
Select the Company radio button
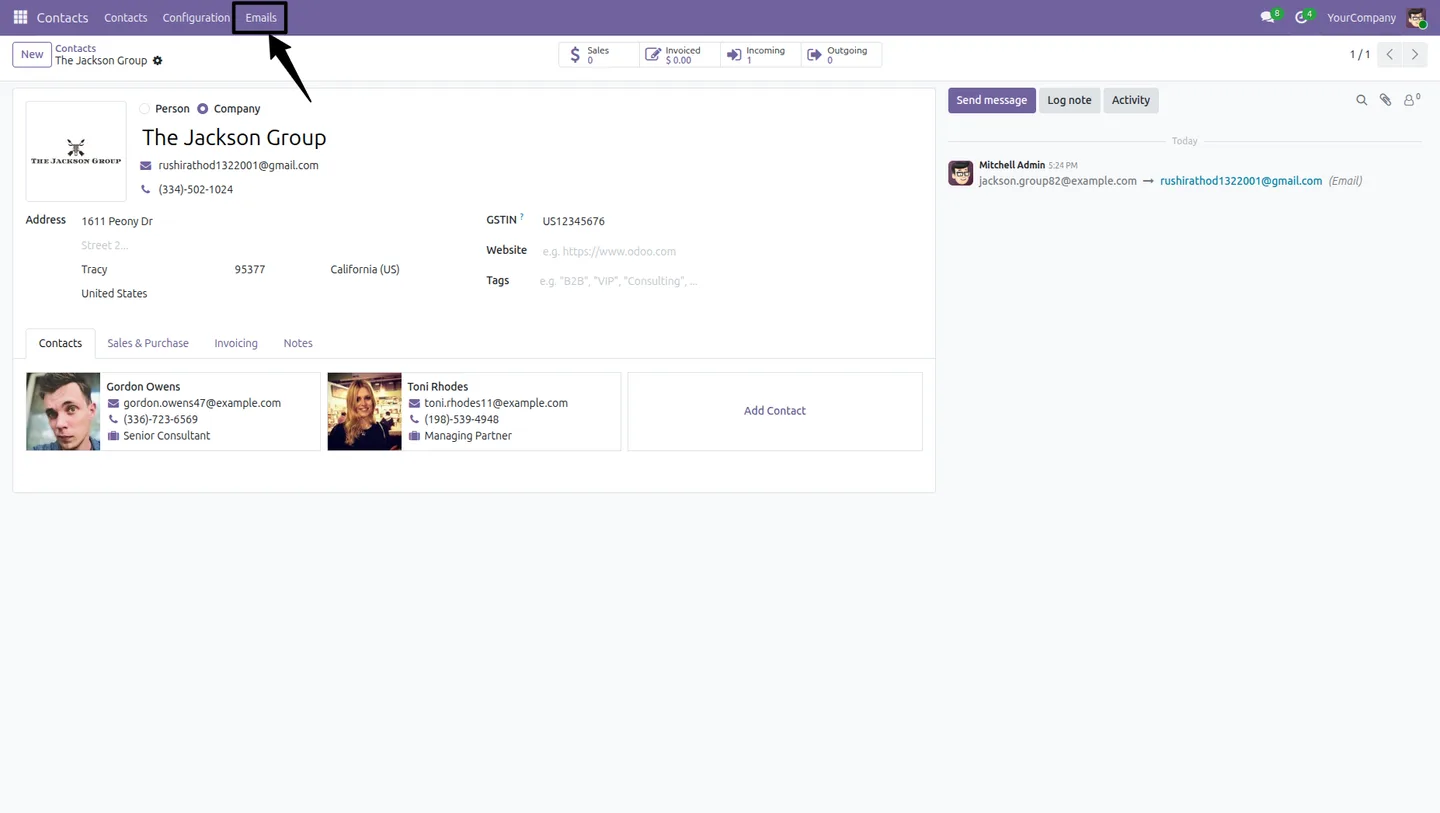[203, 109]
